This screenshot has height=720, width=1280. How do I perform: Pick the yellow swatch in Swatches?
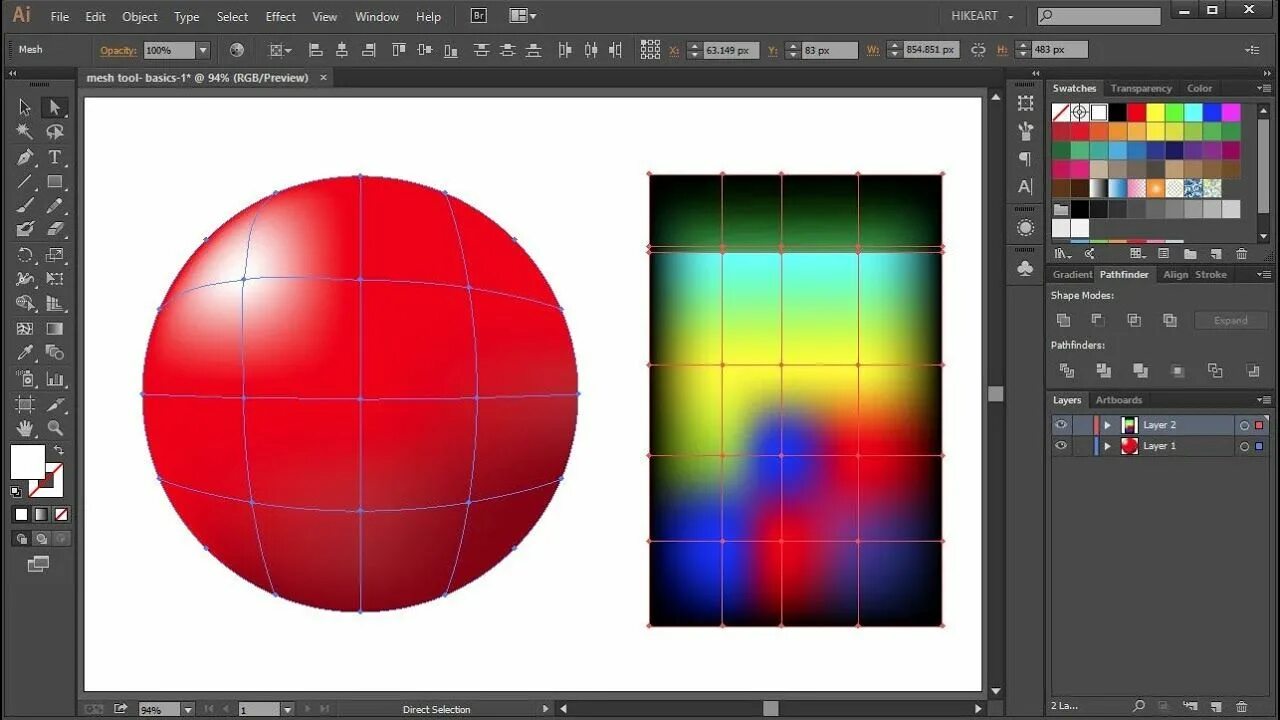(1155, 113)
